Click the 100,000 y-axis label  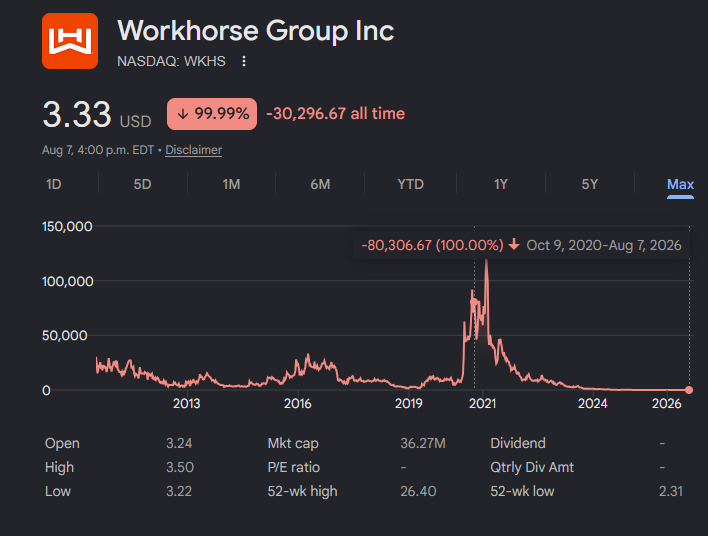(67, 281)
